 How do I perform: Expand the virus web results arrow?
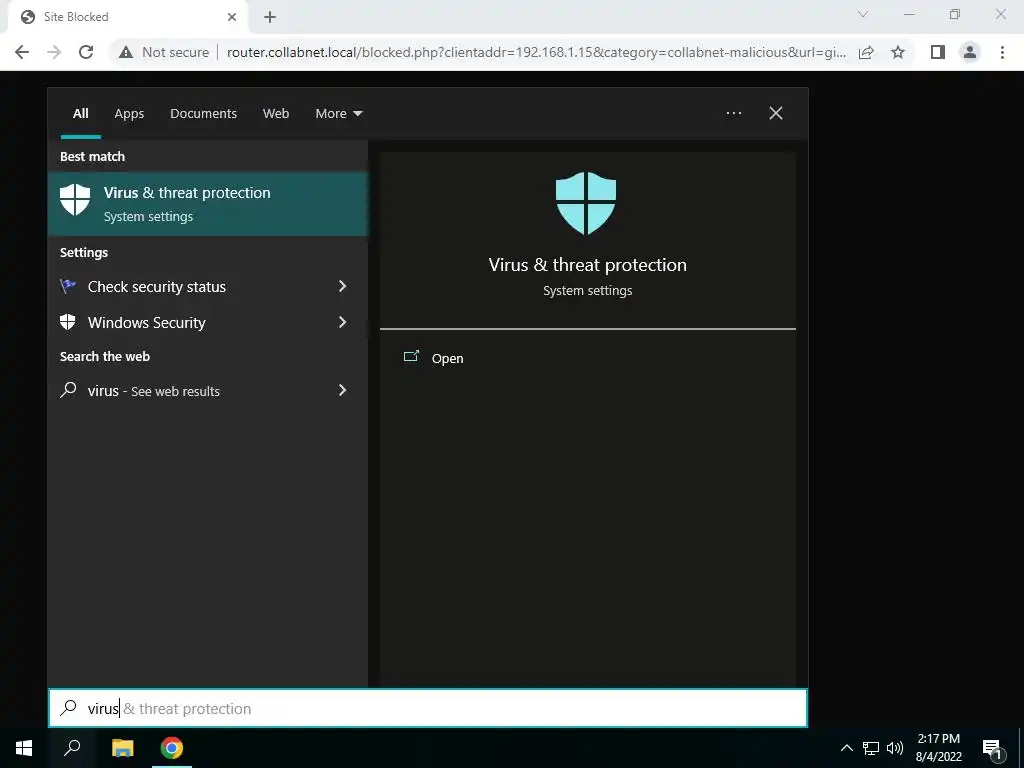point(342,390)
